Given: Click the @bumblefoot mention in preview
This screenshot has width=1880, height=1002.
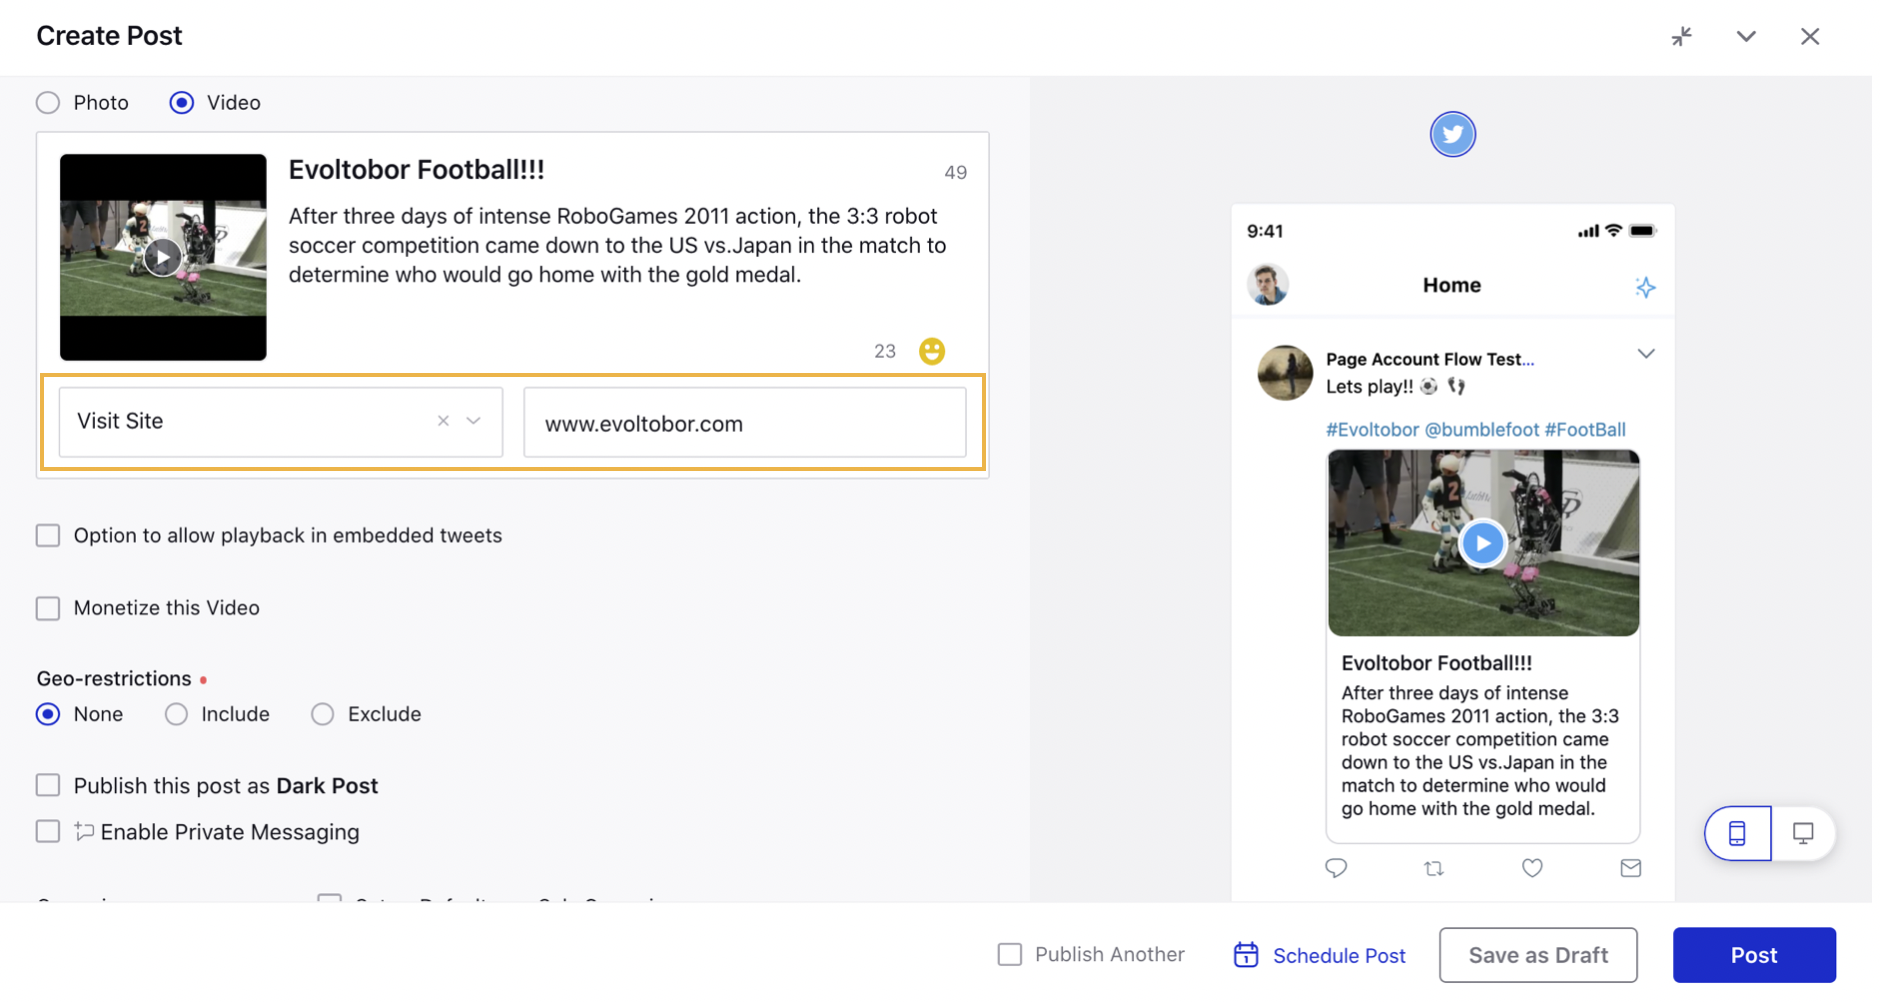Looking at the screenshot, I should pos(1481,429).
